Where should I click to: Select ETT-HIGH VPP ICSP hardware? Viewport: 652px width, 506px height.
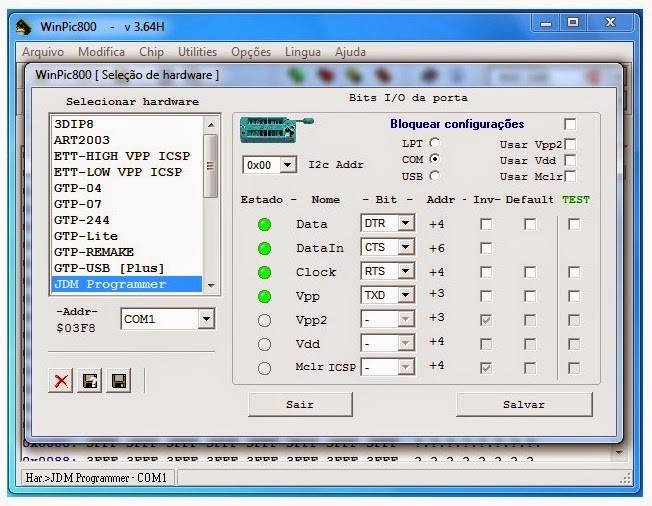127,156
